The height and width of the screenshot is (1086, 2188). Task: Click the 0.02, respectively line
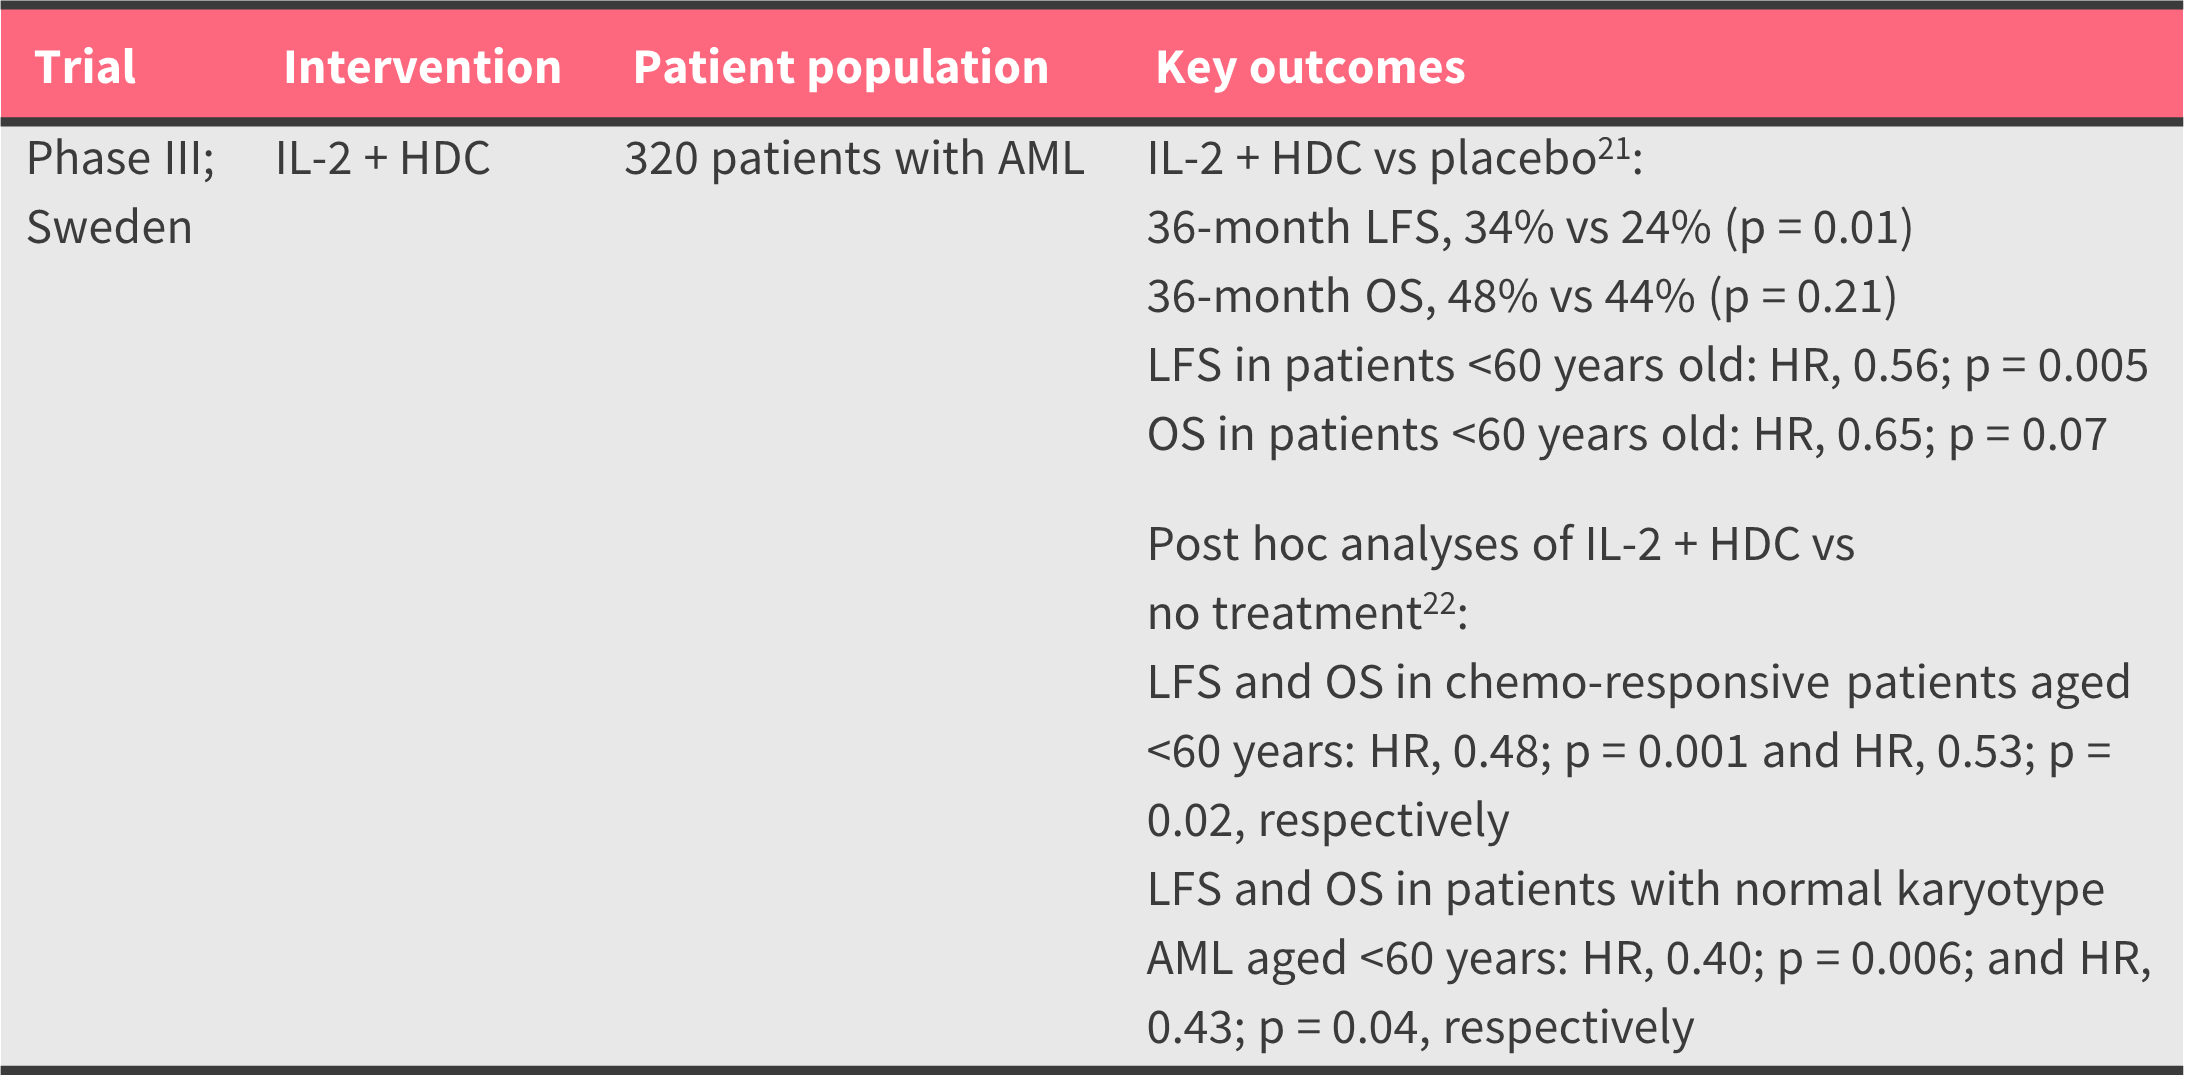[1327, 821]
